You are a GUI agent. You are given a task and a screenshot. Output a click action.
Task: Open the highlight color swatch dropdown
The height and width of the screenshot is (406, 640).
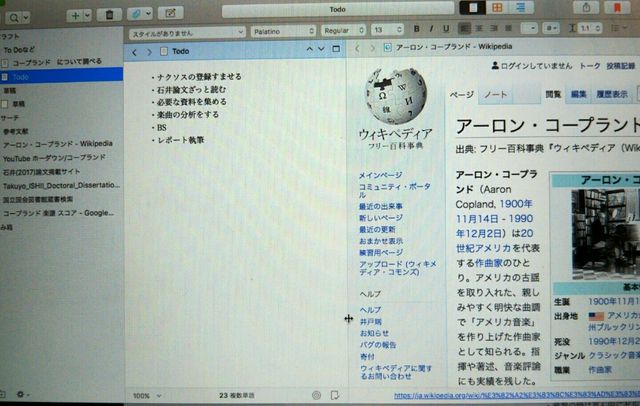[551, 28]
